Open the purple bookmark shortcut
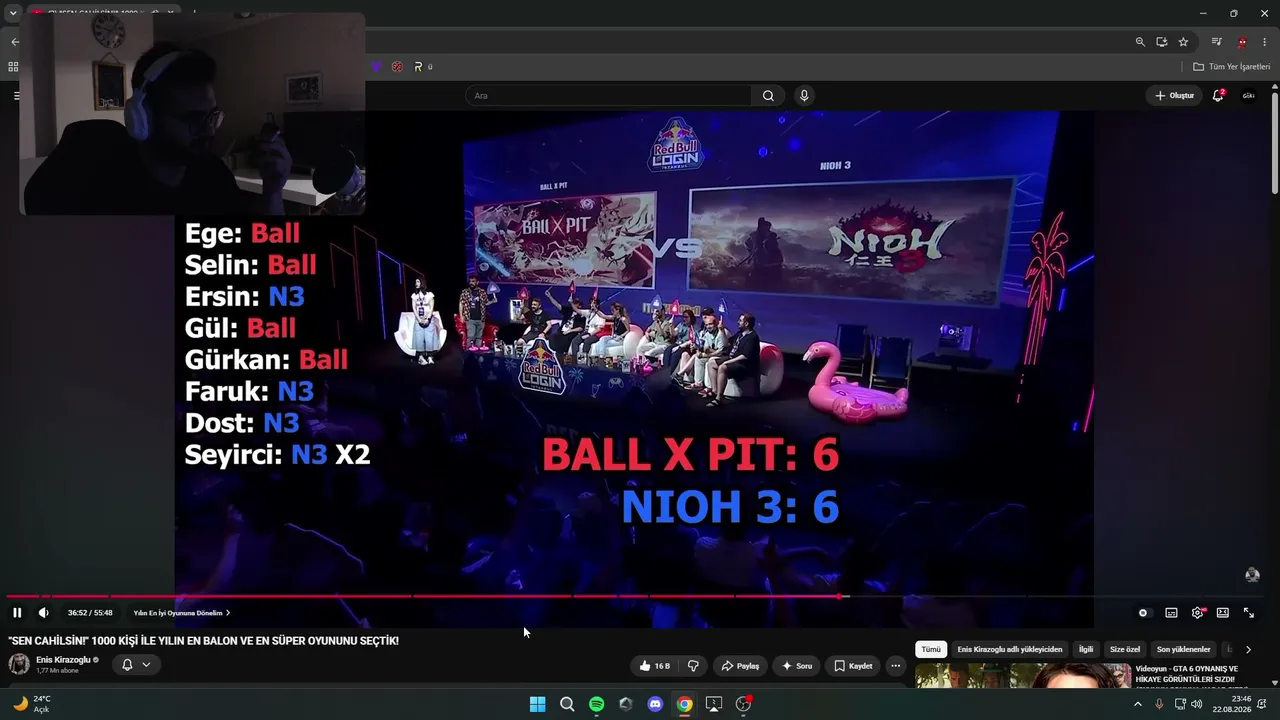The image size is (1280, 720). click(376, 67)
